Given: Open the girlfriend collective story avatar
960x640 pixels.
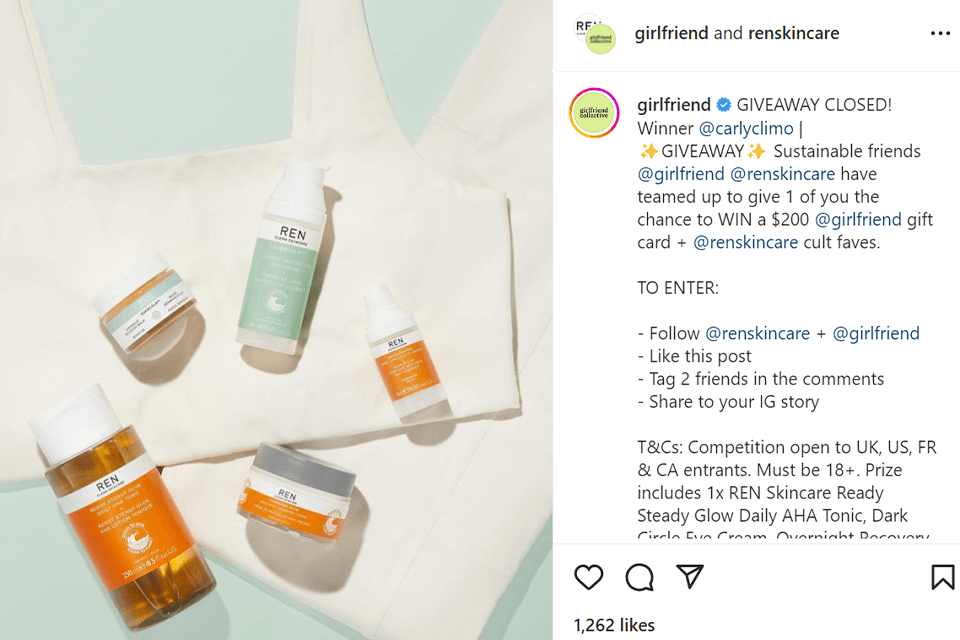Looking at the screenshot, I should [594, 113].
